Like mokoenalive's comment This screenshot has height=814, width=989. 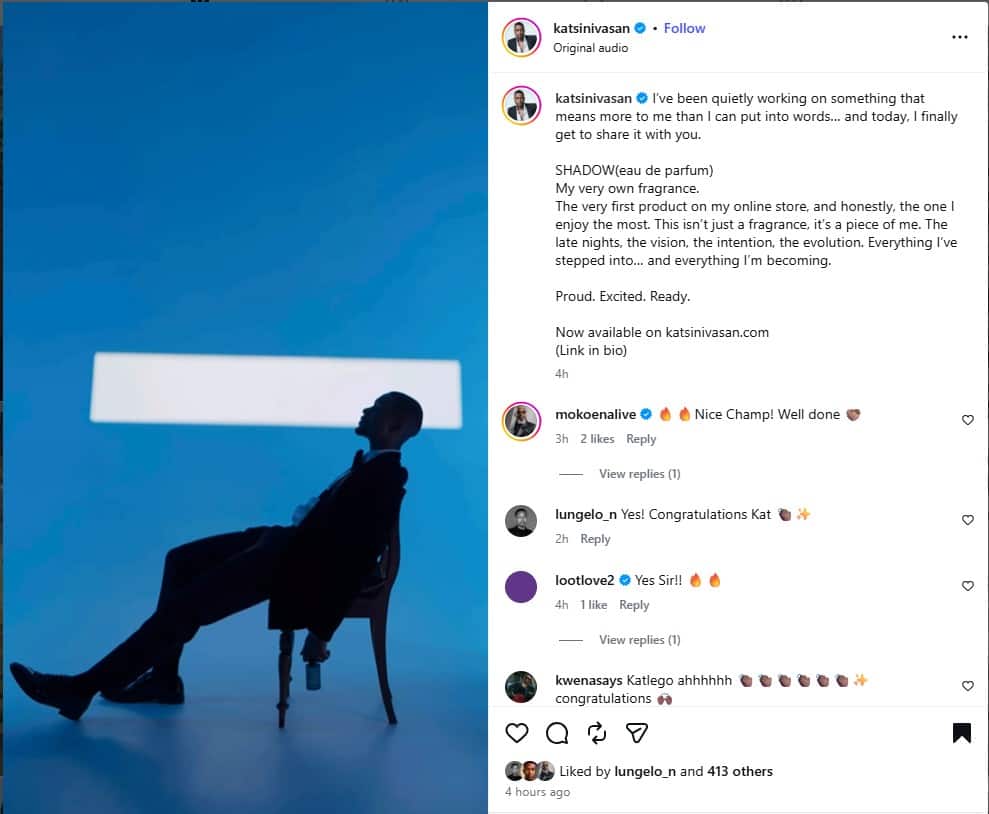coord(967,420)
